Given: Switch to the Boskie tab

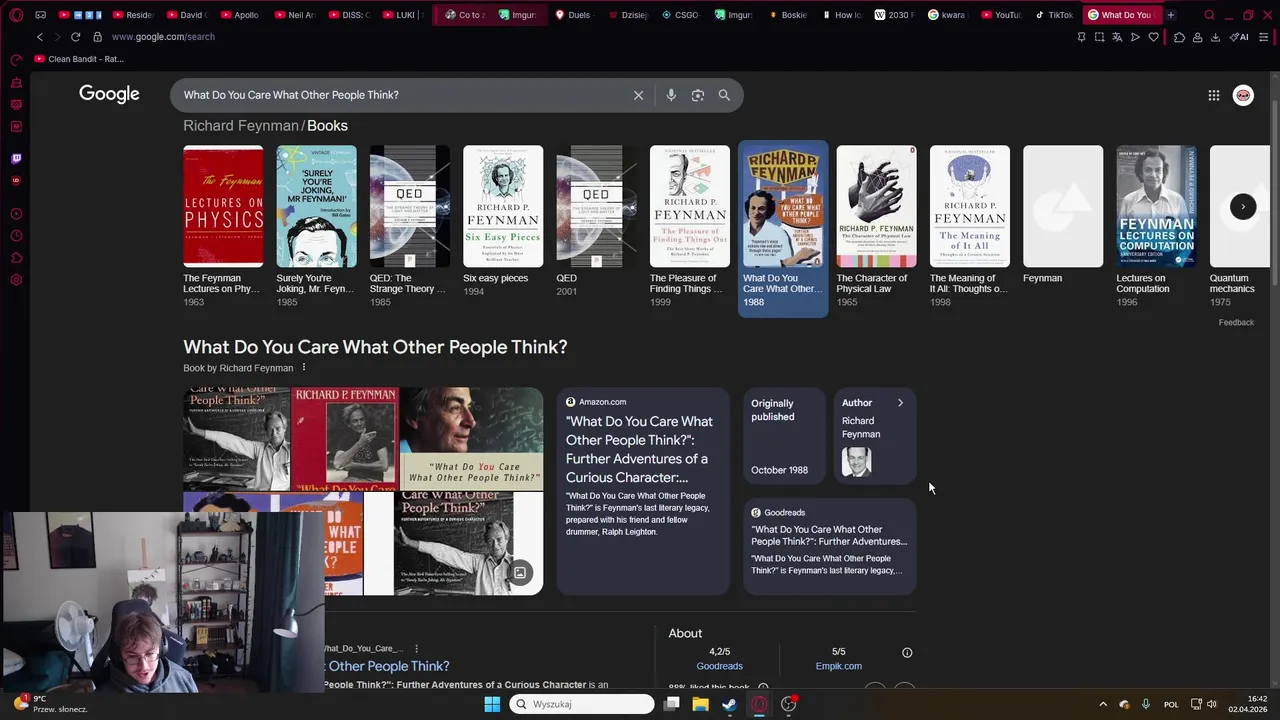Looking at the screenshot, I should pos(787,15).
